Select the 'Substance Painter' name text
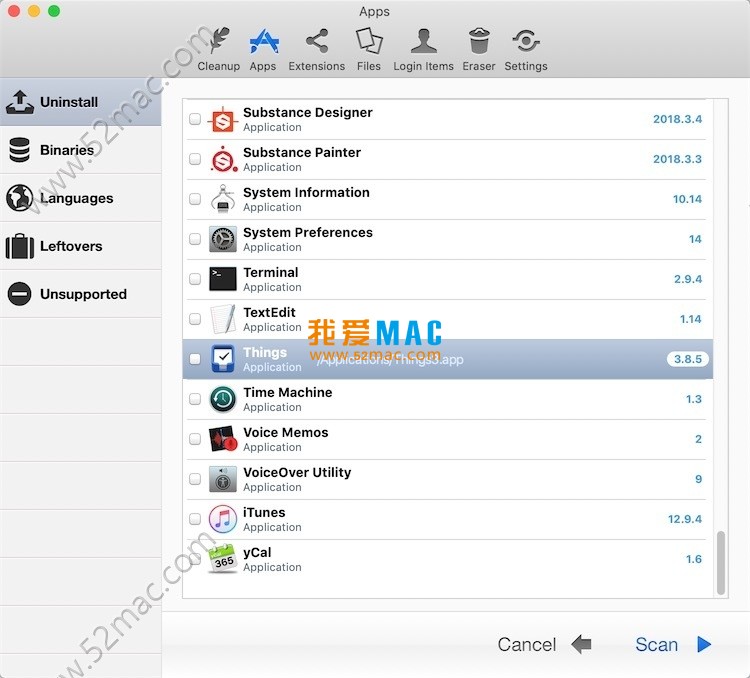750x678 pixels. [302, 152]
